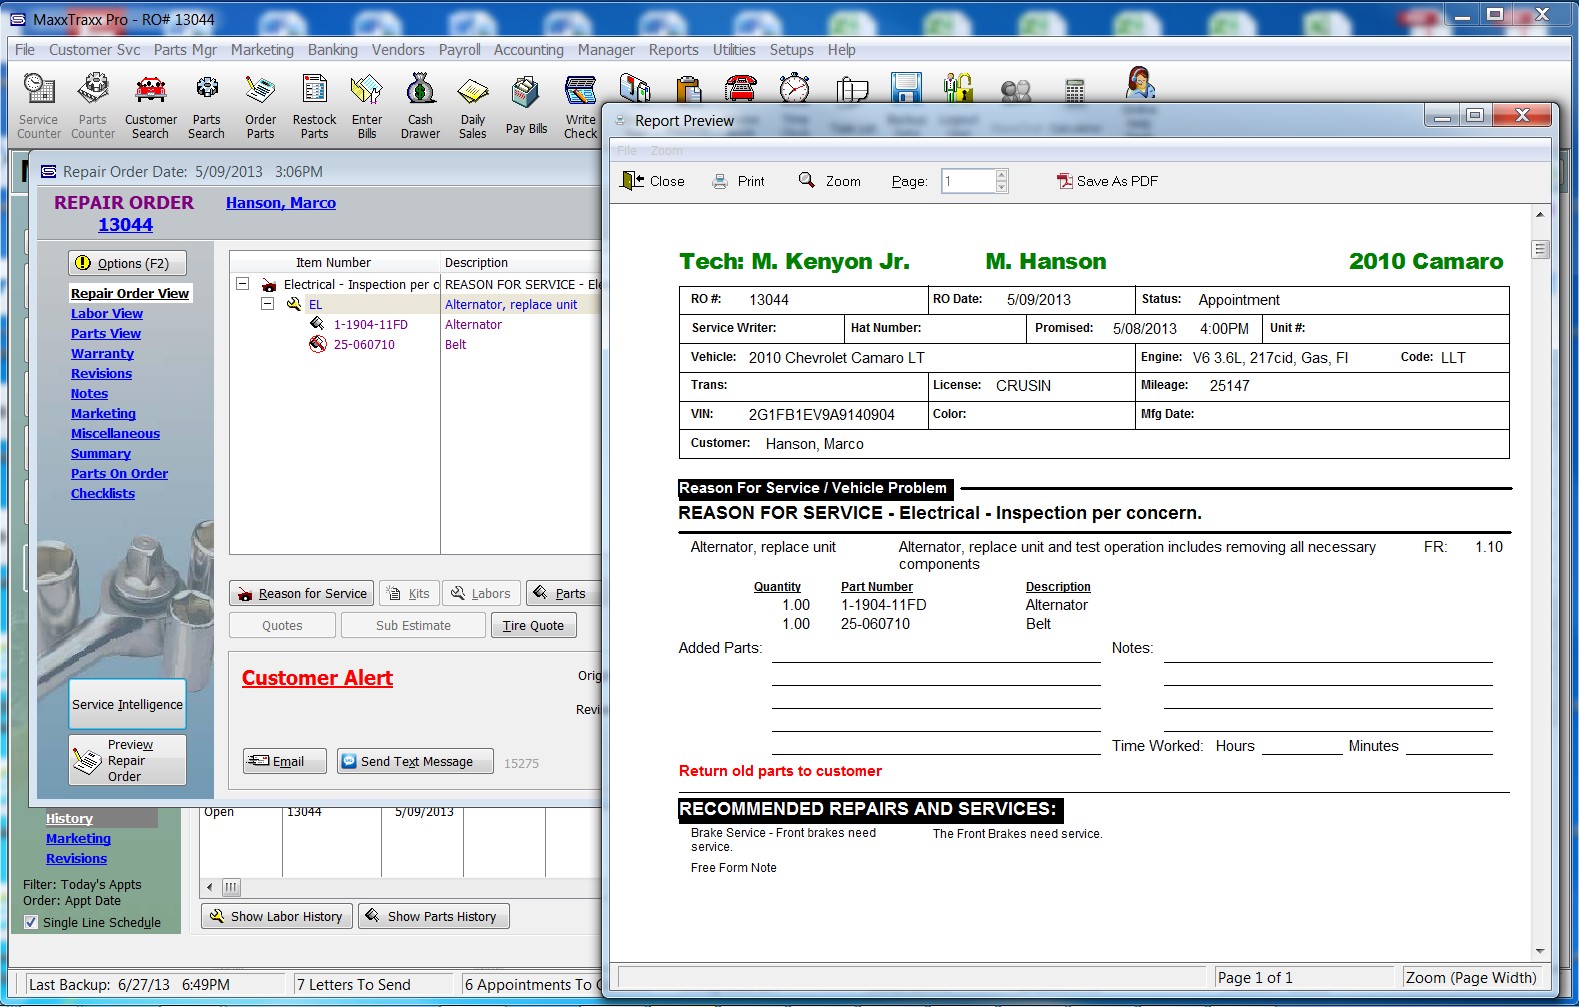1579x1007 pixels.
Task: Click the telephone icon in main toolbar
Action: [x=740, y=89]
